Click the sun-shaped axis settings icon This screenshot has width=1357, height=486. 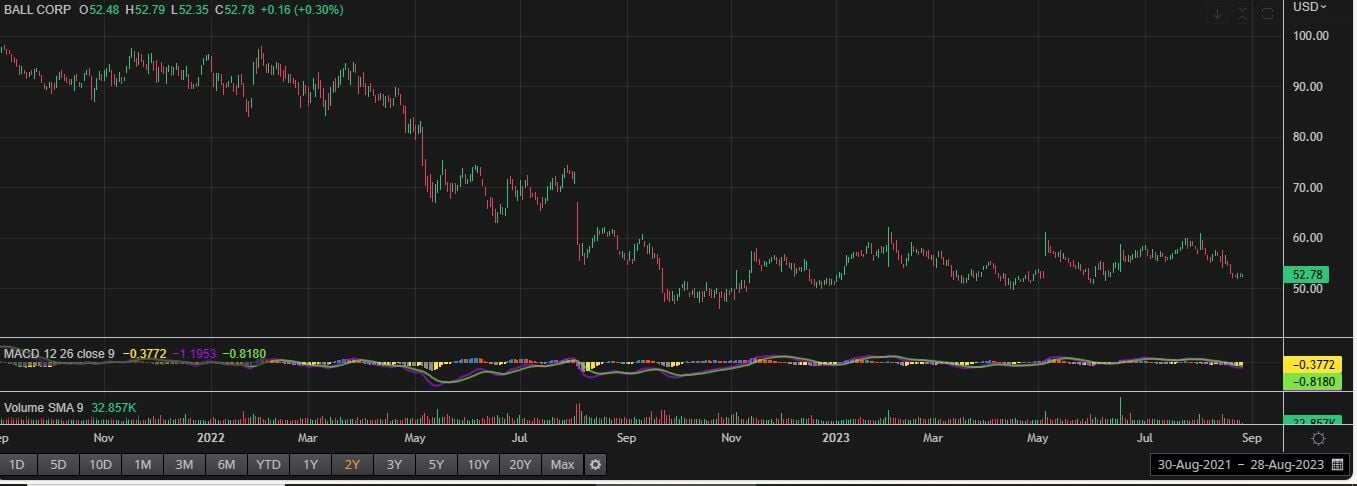coord(1318,438)
